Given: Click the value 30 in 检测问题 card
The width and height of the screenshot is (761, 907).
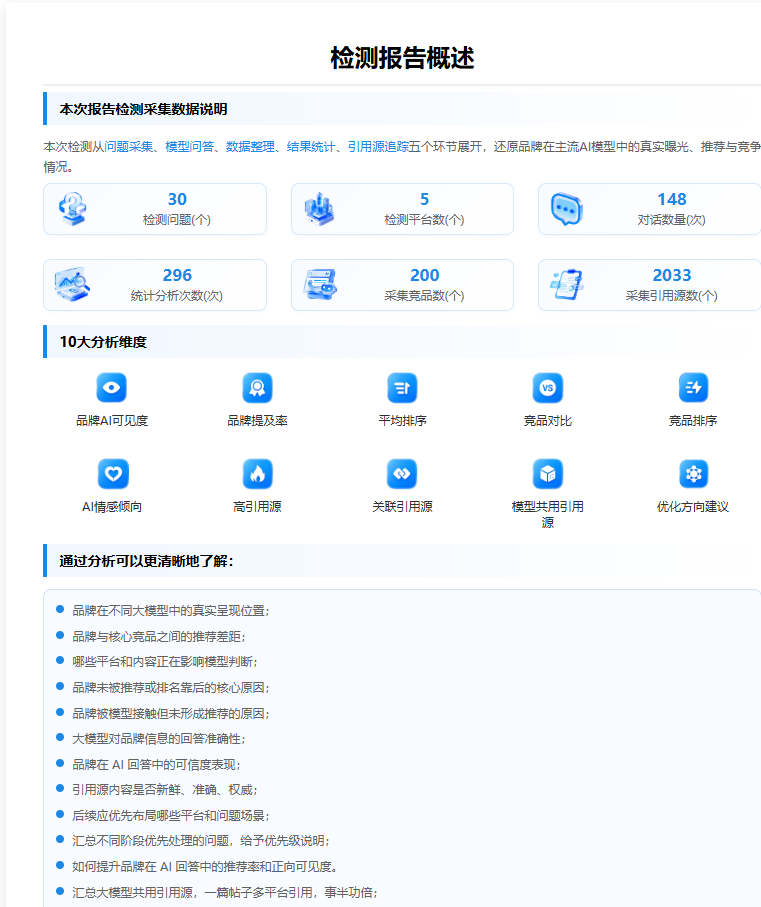Looking at the screenshot, I should tap(177, 200).
